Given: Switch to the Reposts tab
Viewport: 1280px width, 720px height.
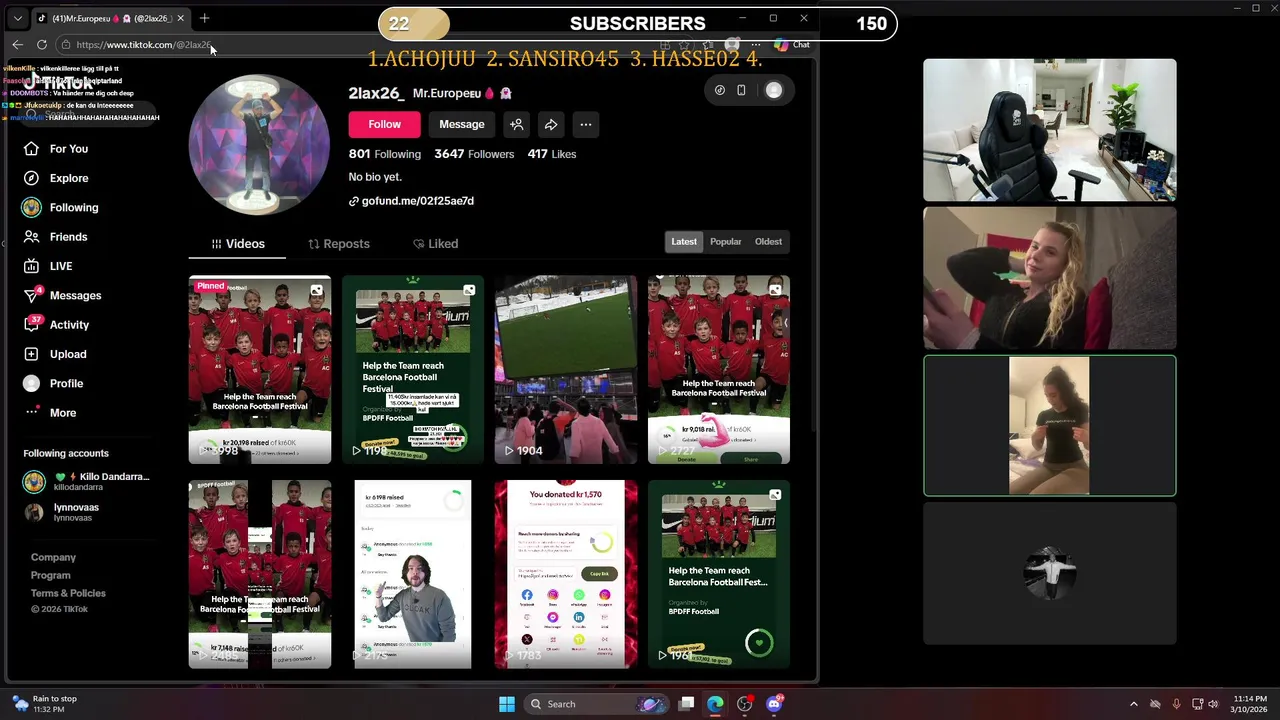Looking at the screenshot, I should 339,244.
